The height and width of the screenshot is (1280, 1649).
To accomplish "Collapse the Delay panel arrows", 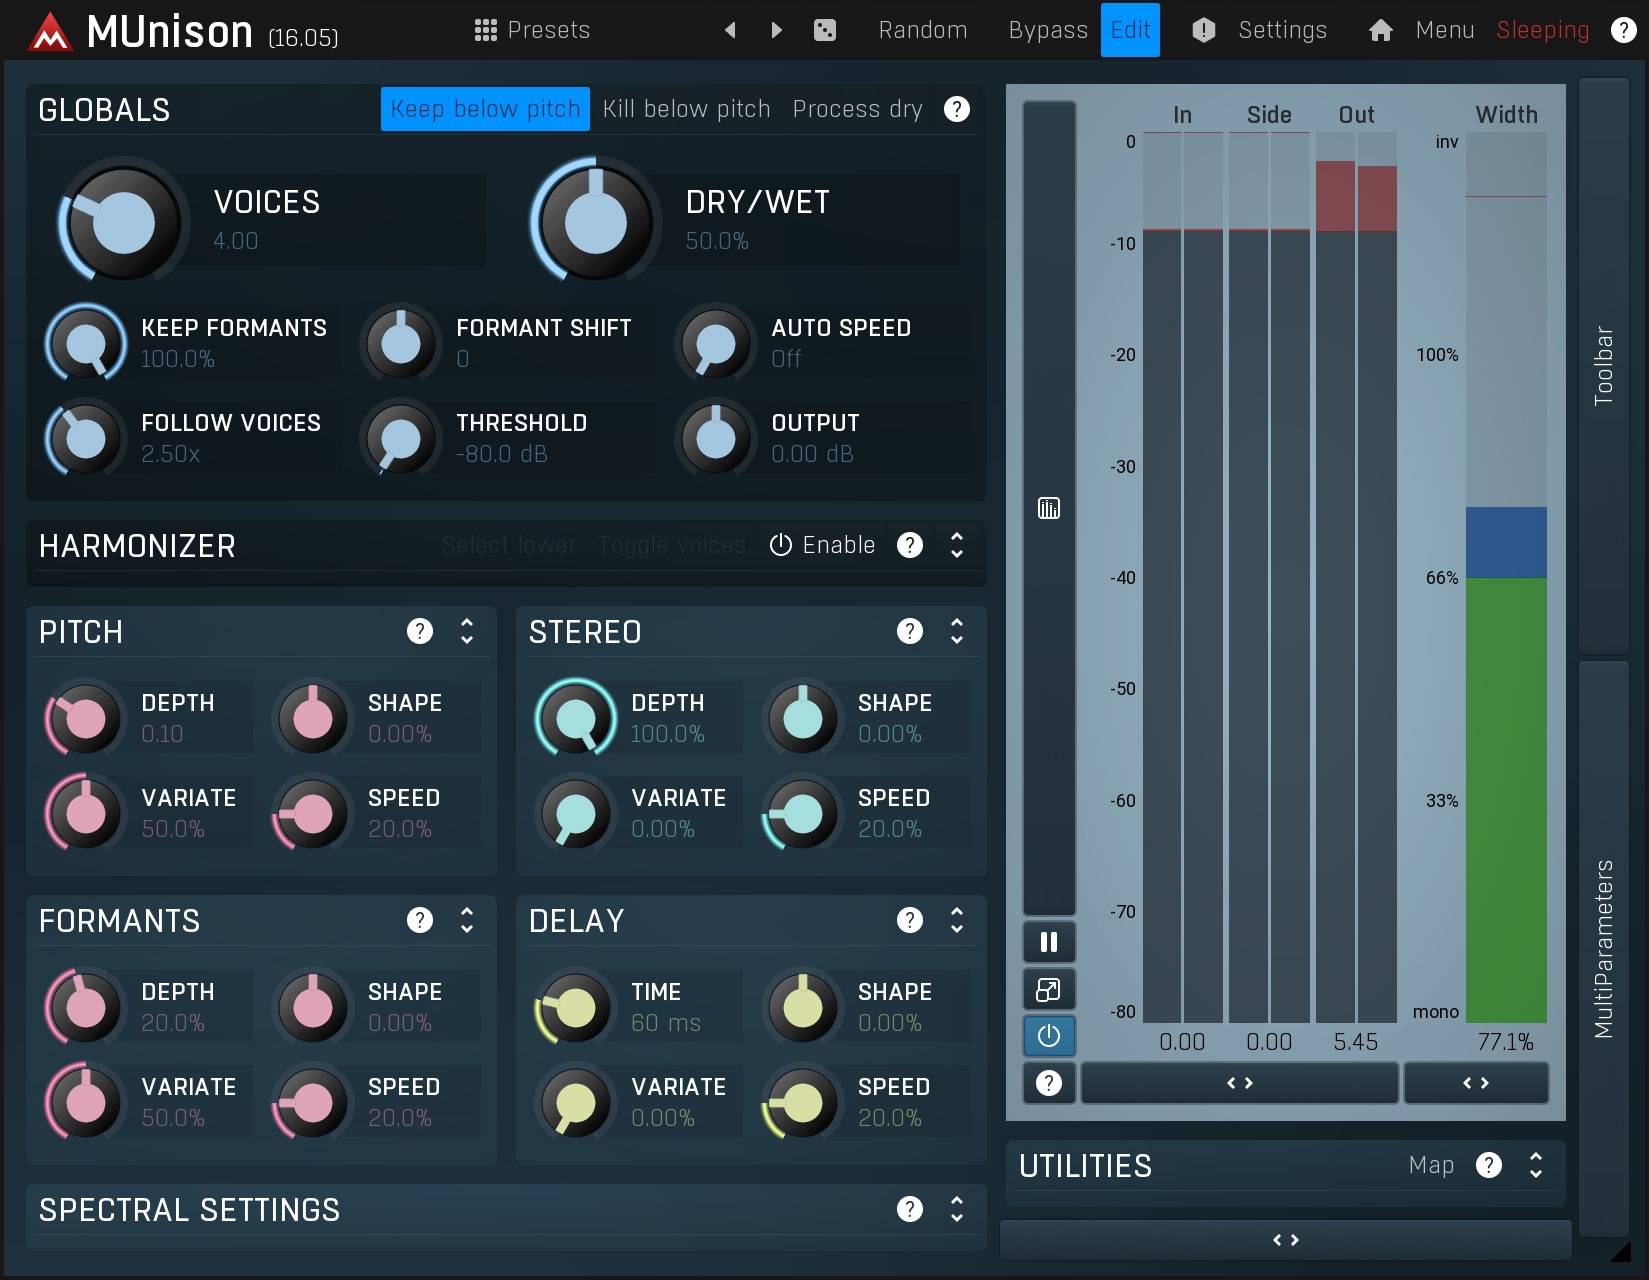I will [x=957, y=920].
